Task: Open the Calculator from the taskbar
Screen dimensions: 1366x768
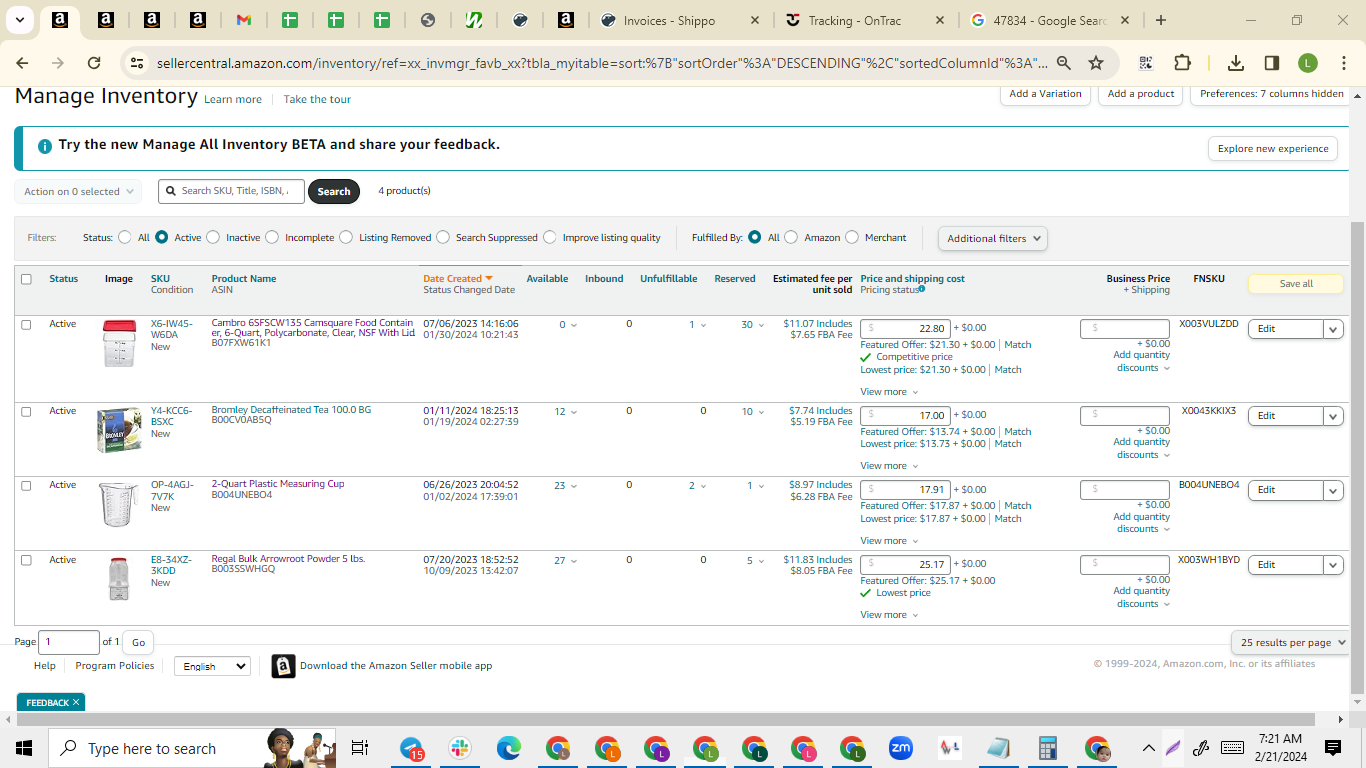Action: point(1048,748)
